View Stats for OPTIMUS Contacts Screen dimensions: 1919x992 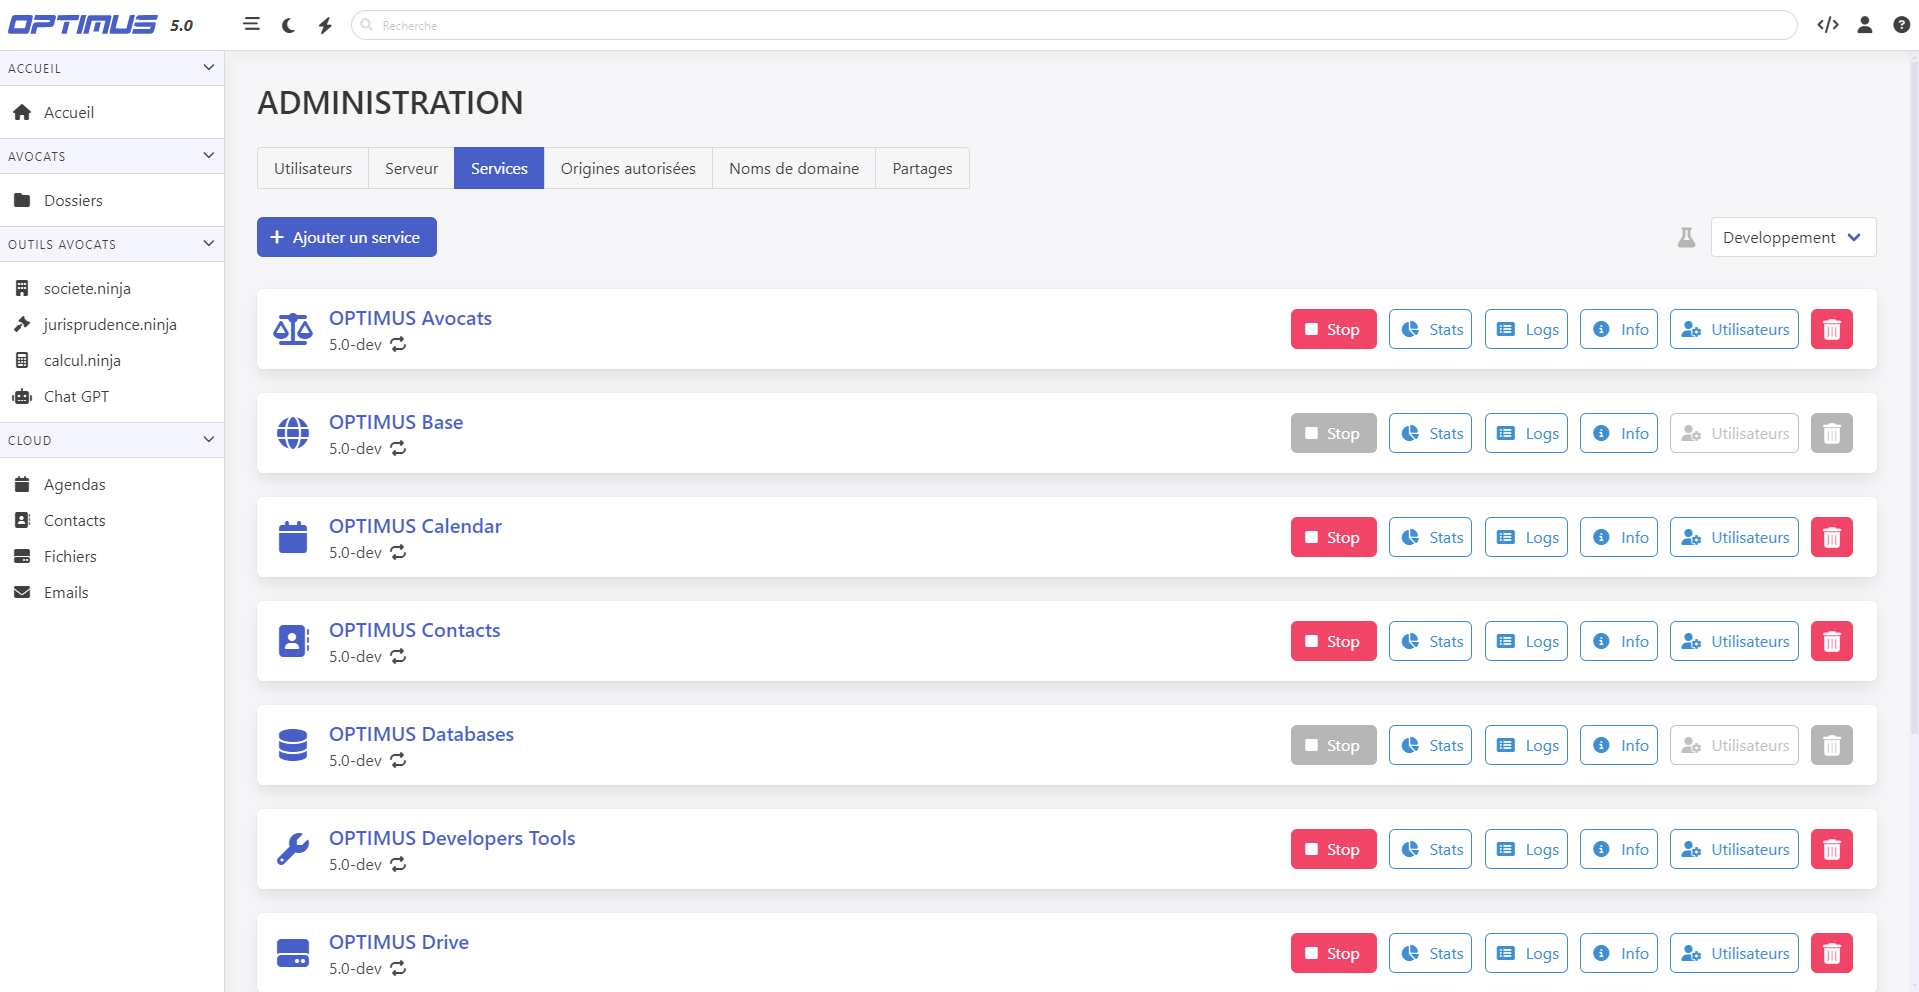click(x=1430, y=641)
